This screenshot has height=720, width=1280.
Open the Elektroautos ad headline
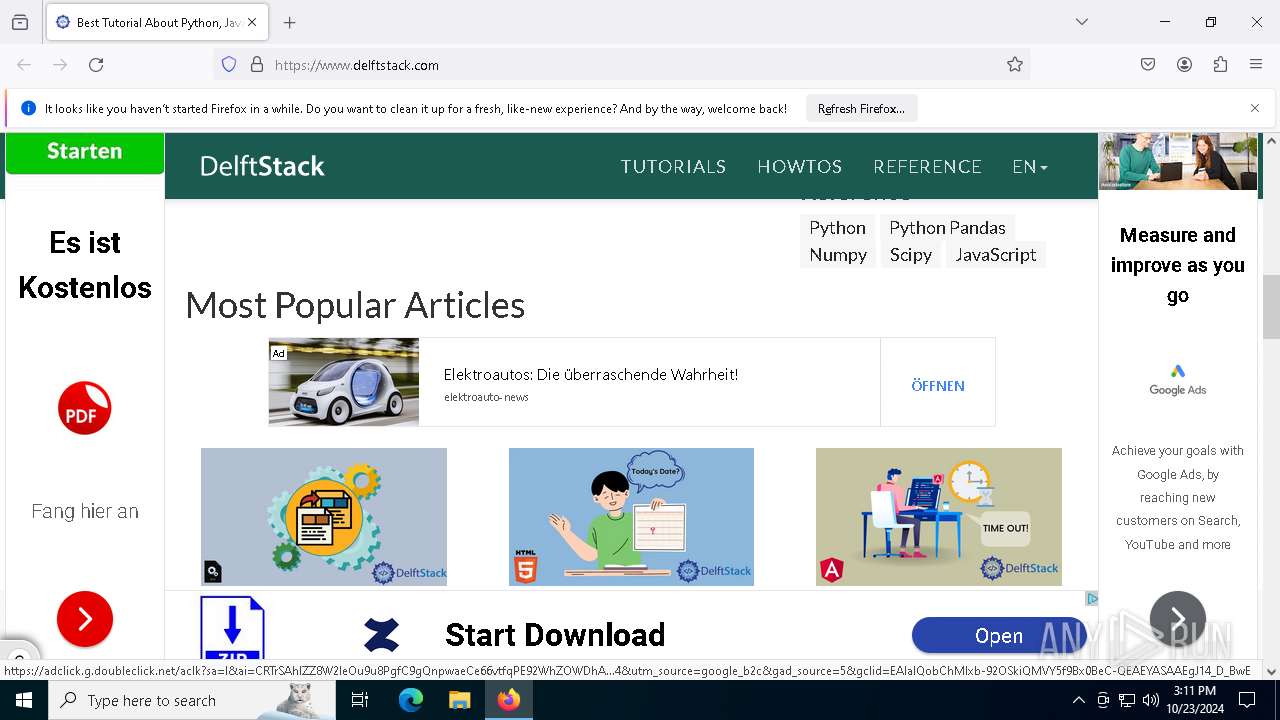591,375
